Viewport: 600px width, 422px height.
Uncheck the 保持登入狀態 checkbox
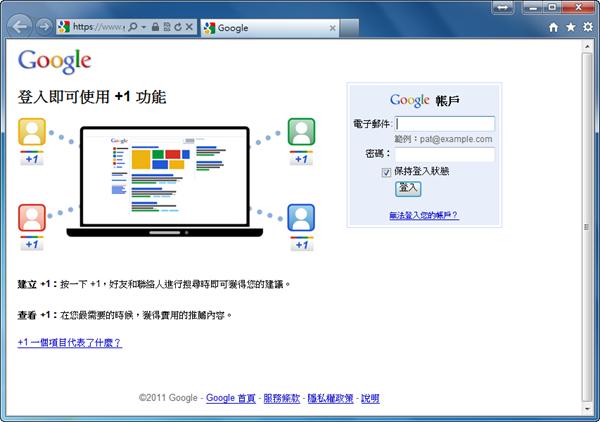pyautogui.click(x=386, y=173)
